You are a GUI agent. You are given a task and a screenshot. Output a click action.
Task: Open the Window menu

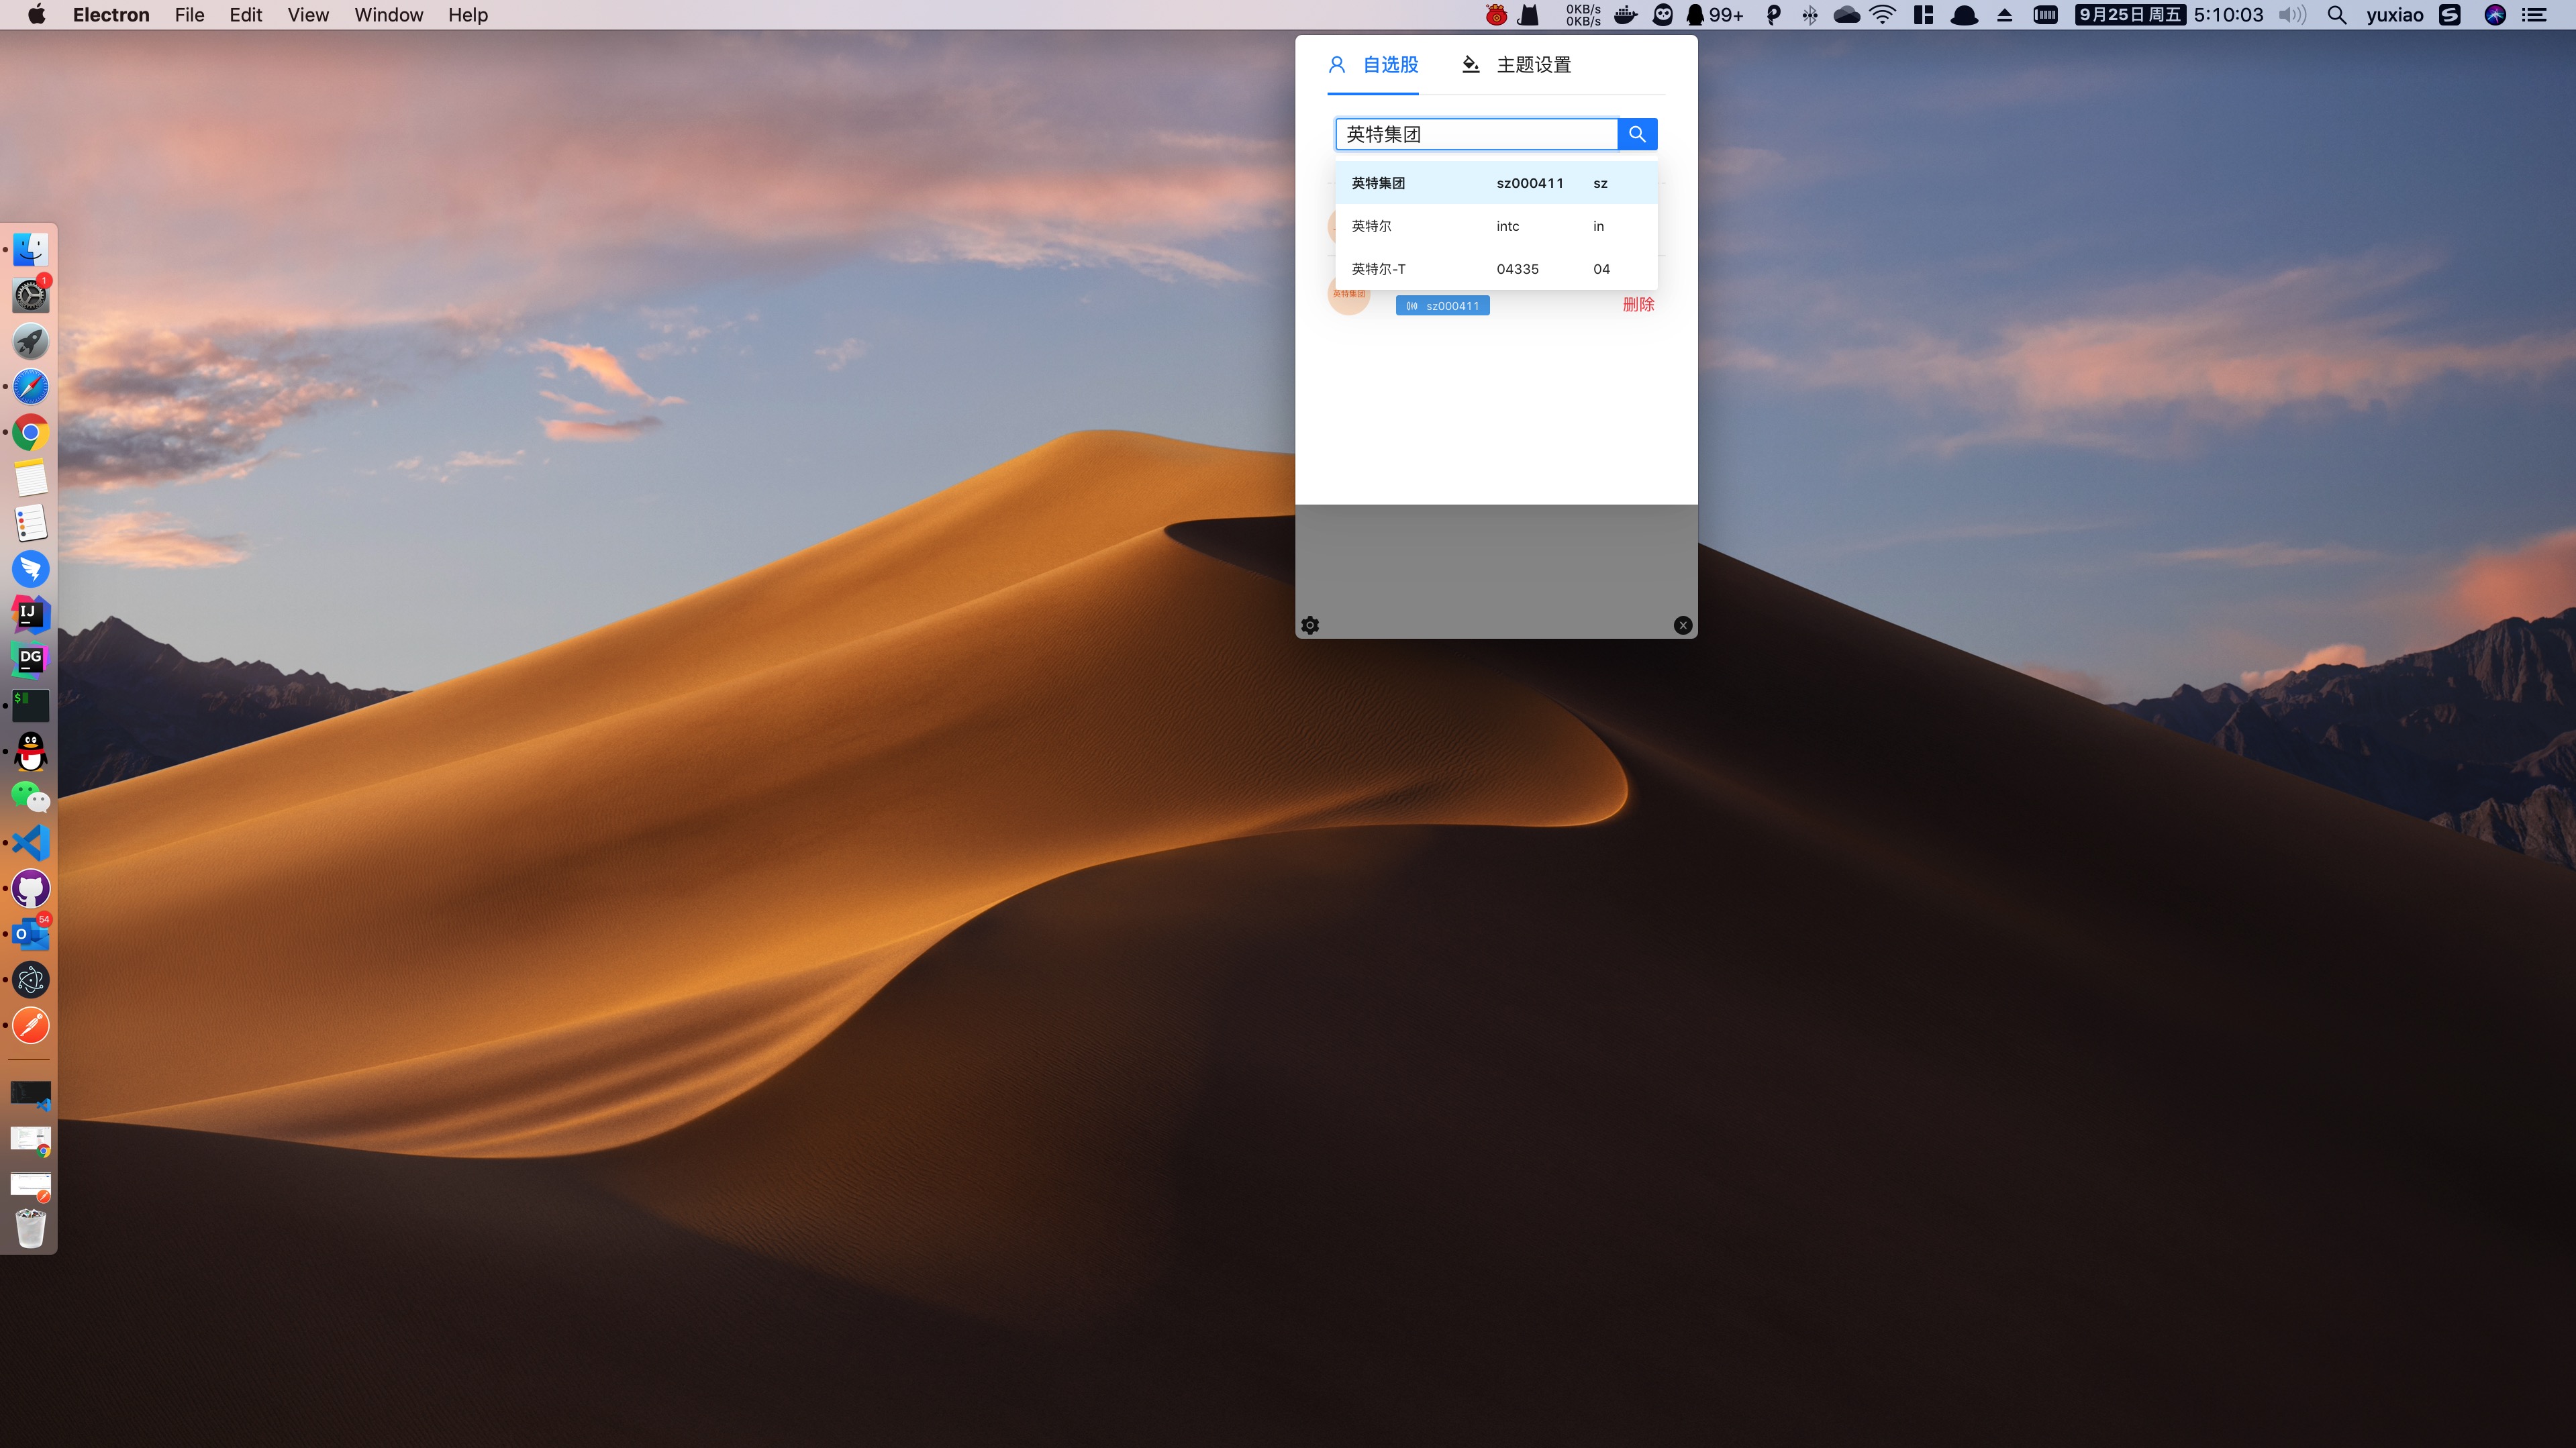point(388,15)
